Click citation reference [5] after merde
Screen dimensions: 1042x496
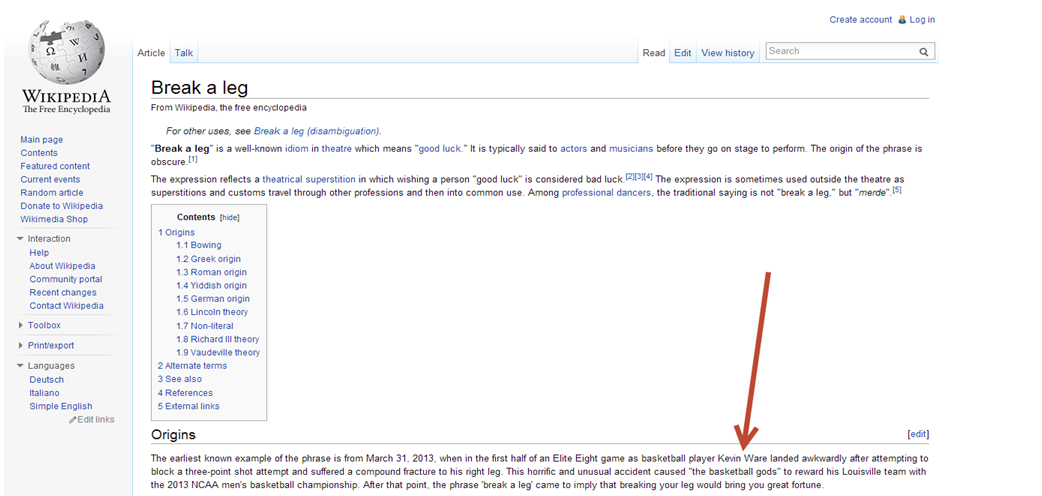[897, 190]
